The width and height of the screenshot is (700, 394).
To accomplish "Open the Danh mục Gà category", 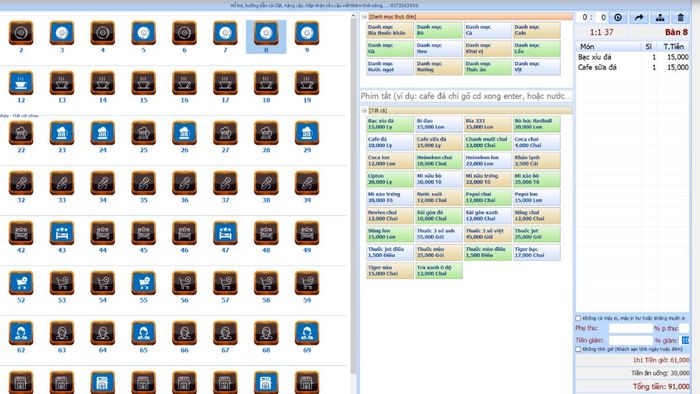I will (x=390, y=49).
